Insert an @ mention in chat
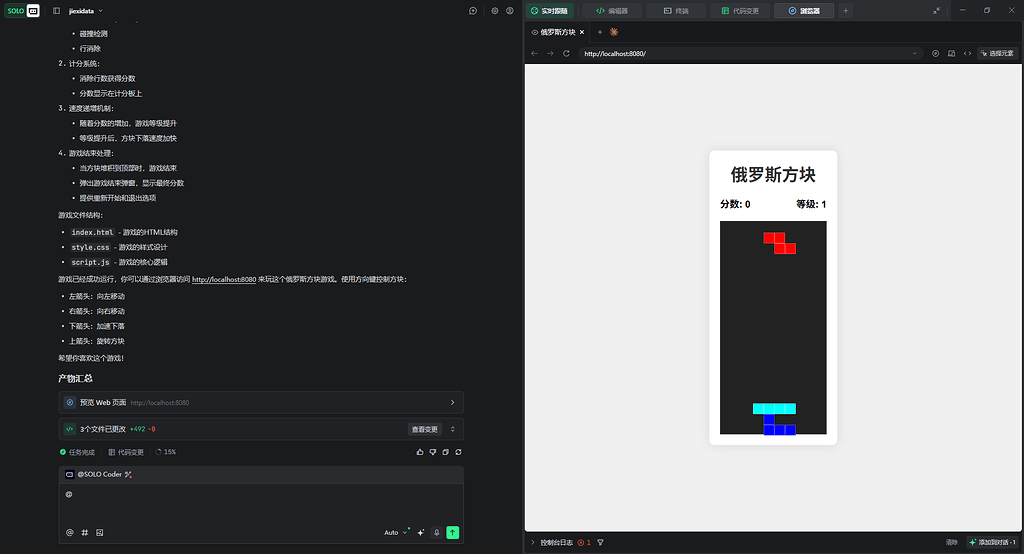1024x554 pixels. (x=70, y=532)
